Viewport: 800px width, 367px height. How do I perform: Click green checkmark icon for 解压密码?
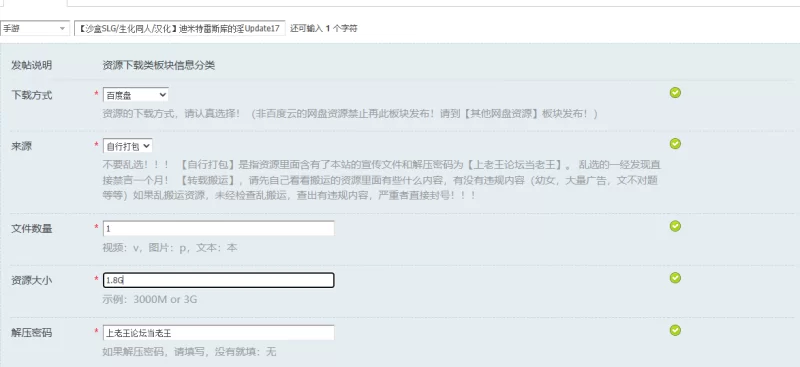[x=675, y=330]
